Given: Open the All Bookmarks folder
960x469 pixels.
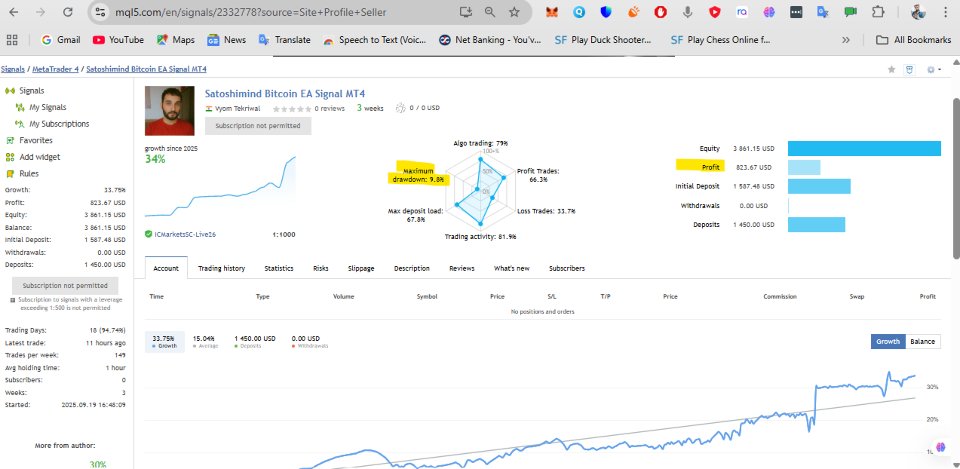Looking at the screenshot, I should click(913, 40).
